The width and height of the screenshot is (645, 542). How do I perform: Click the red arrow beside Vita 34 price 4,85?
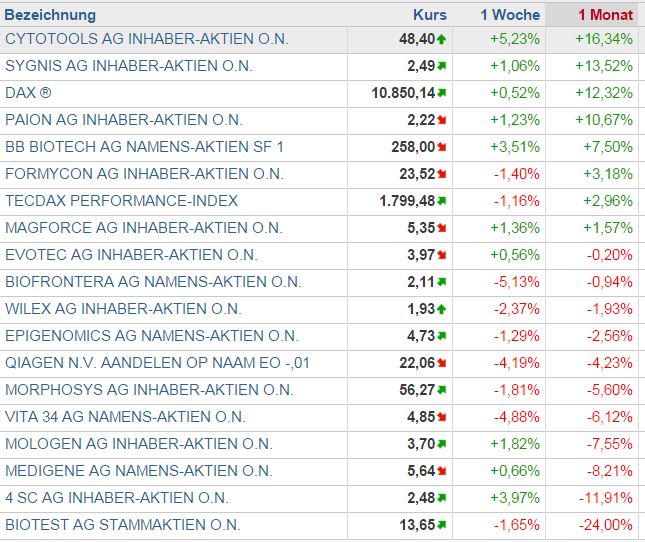point(441,417)
